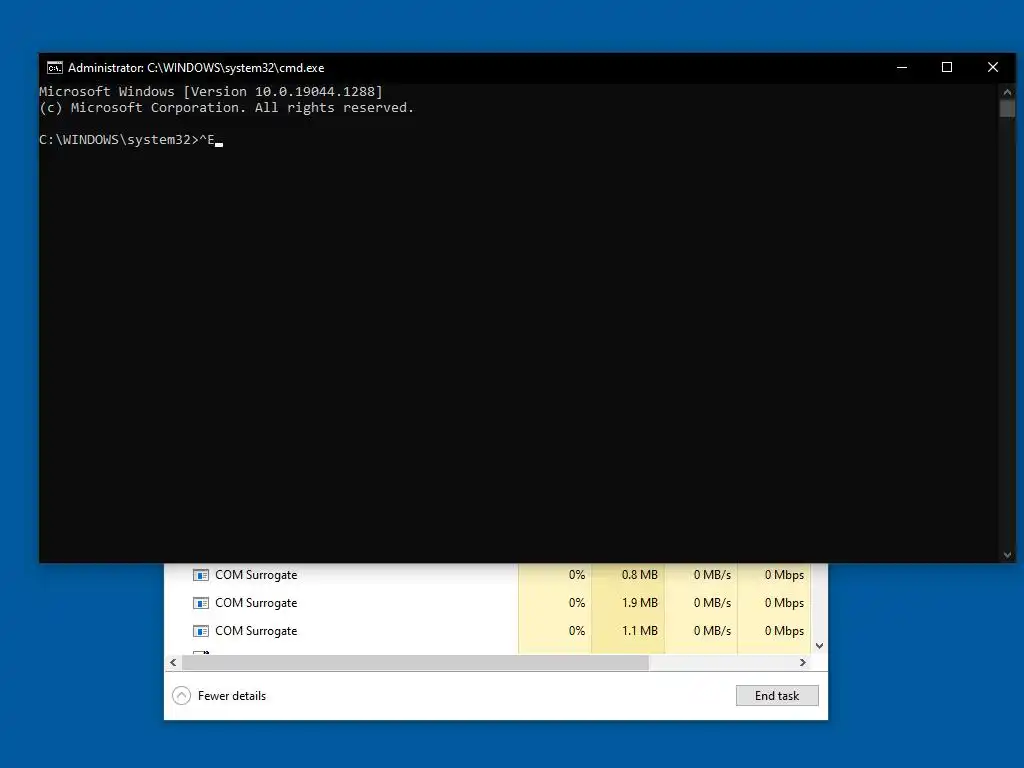The image size is (1024, 768).
Task: Click the Command Prompt scroll down arrow
Action: [1007, 555]
